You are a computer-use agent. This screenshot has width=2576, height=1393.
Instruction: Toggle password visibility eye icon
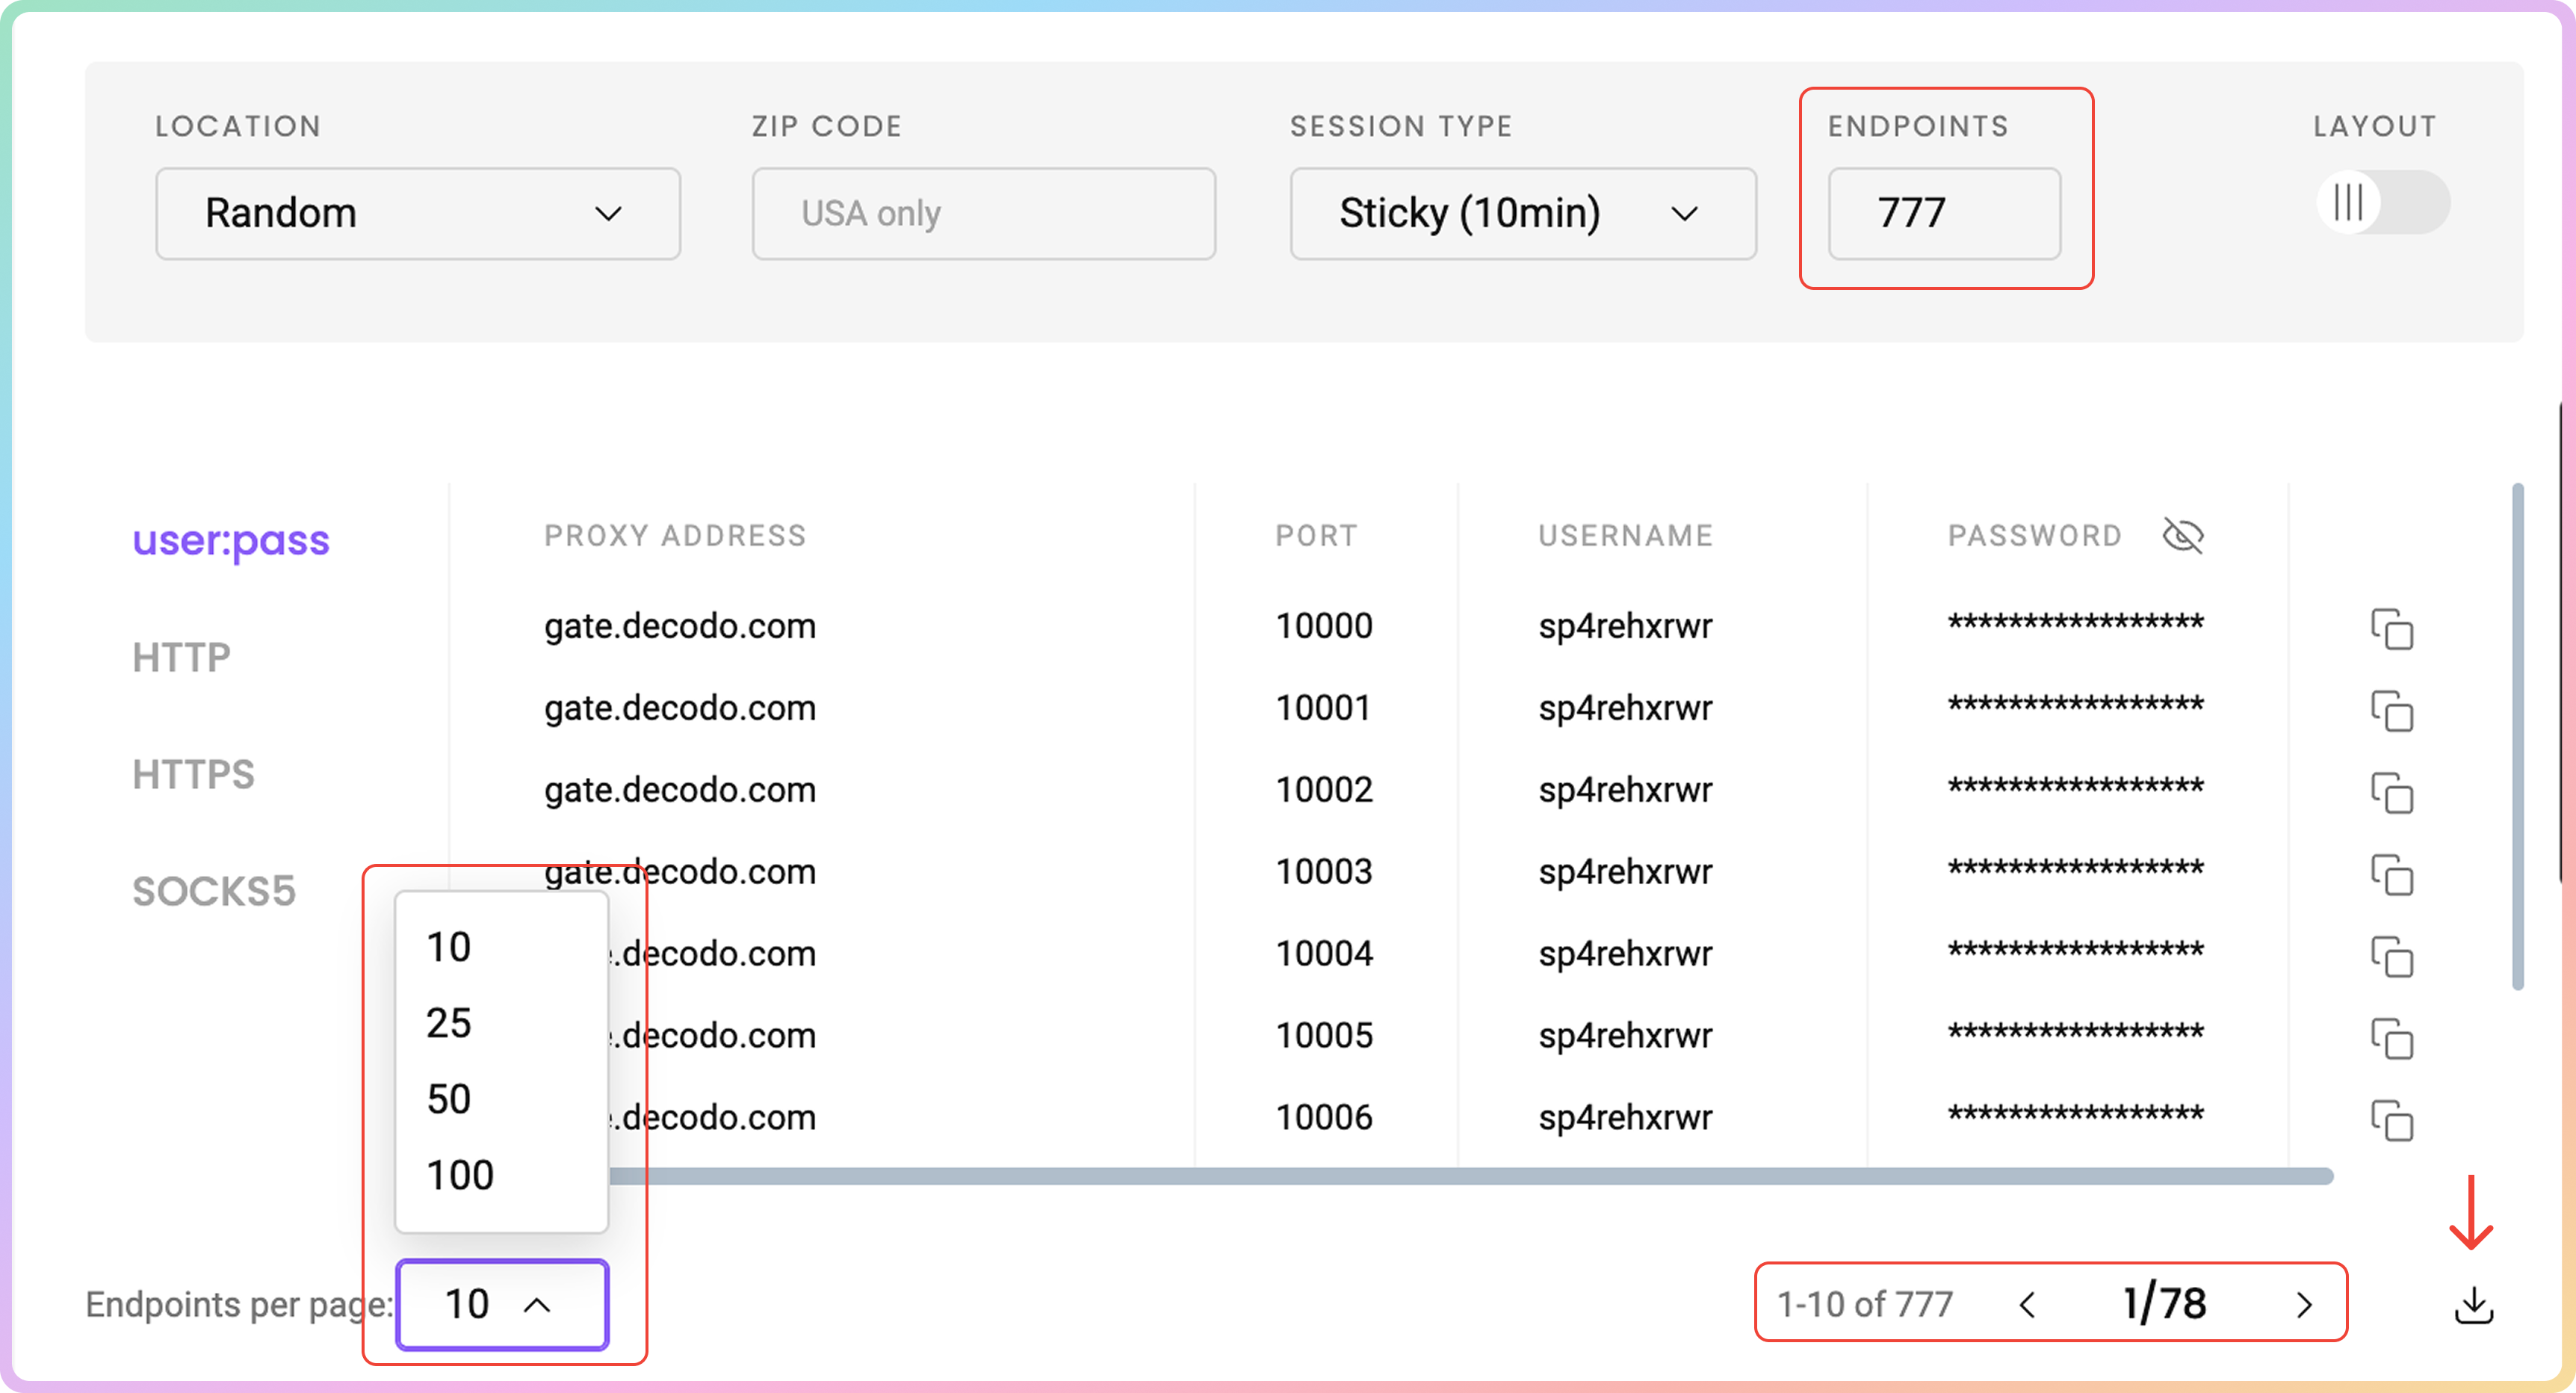point(2182,536)
